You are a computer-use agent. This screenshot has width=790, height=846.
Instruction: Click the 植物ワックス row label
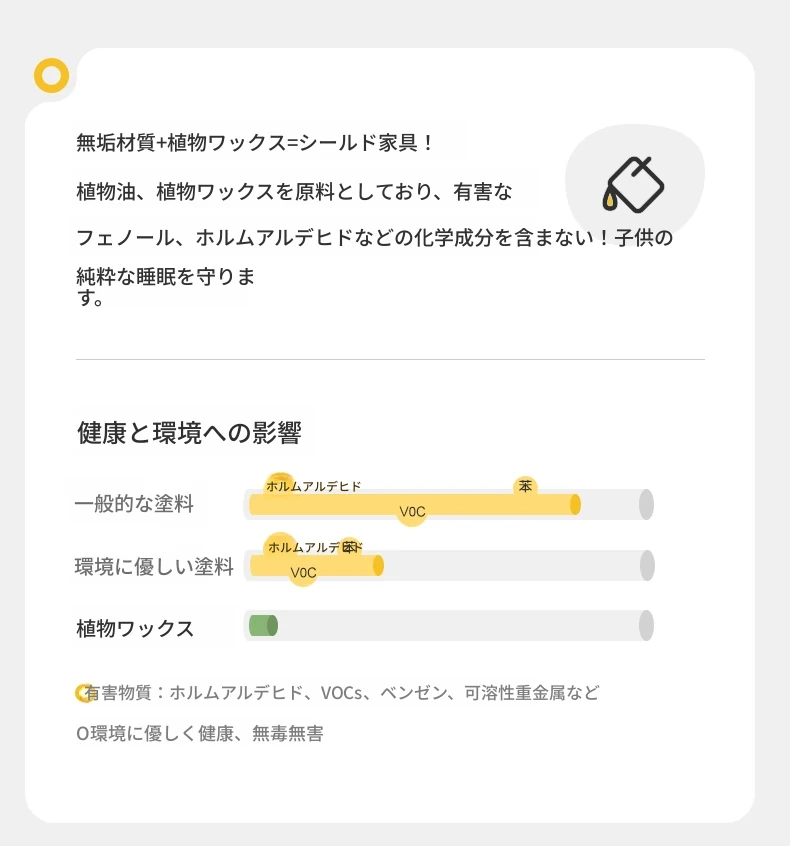coord(135,629)
